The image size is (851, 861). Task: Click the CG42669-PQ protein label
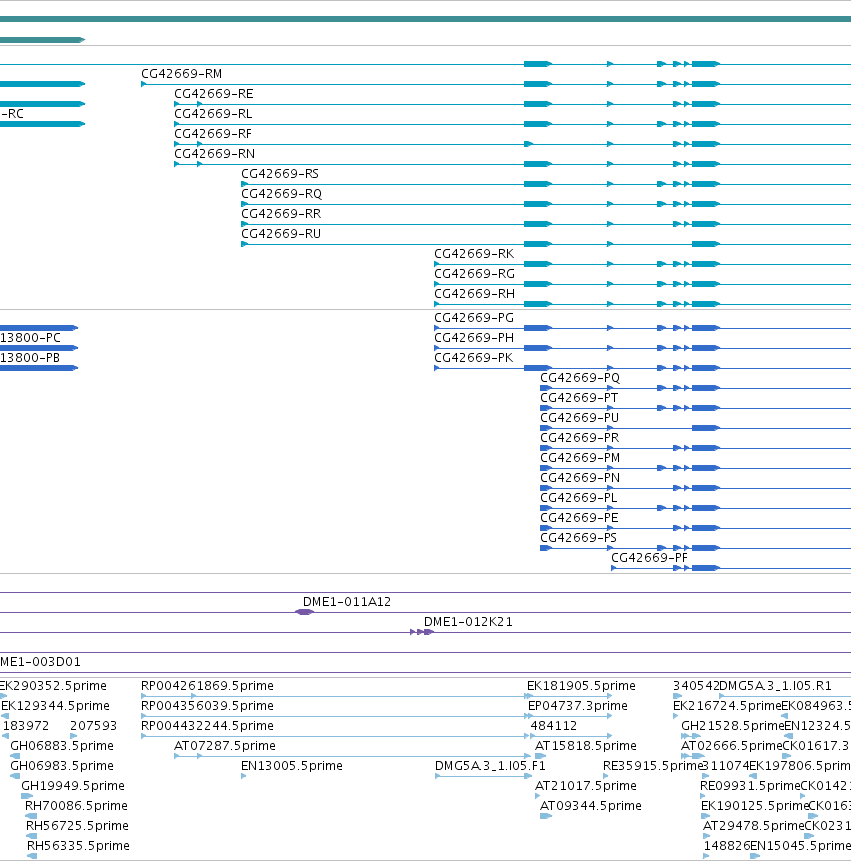click(x=580, y=378)
